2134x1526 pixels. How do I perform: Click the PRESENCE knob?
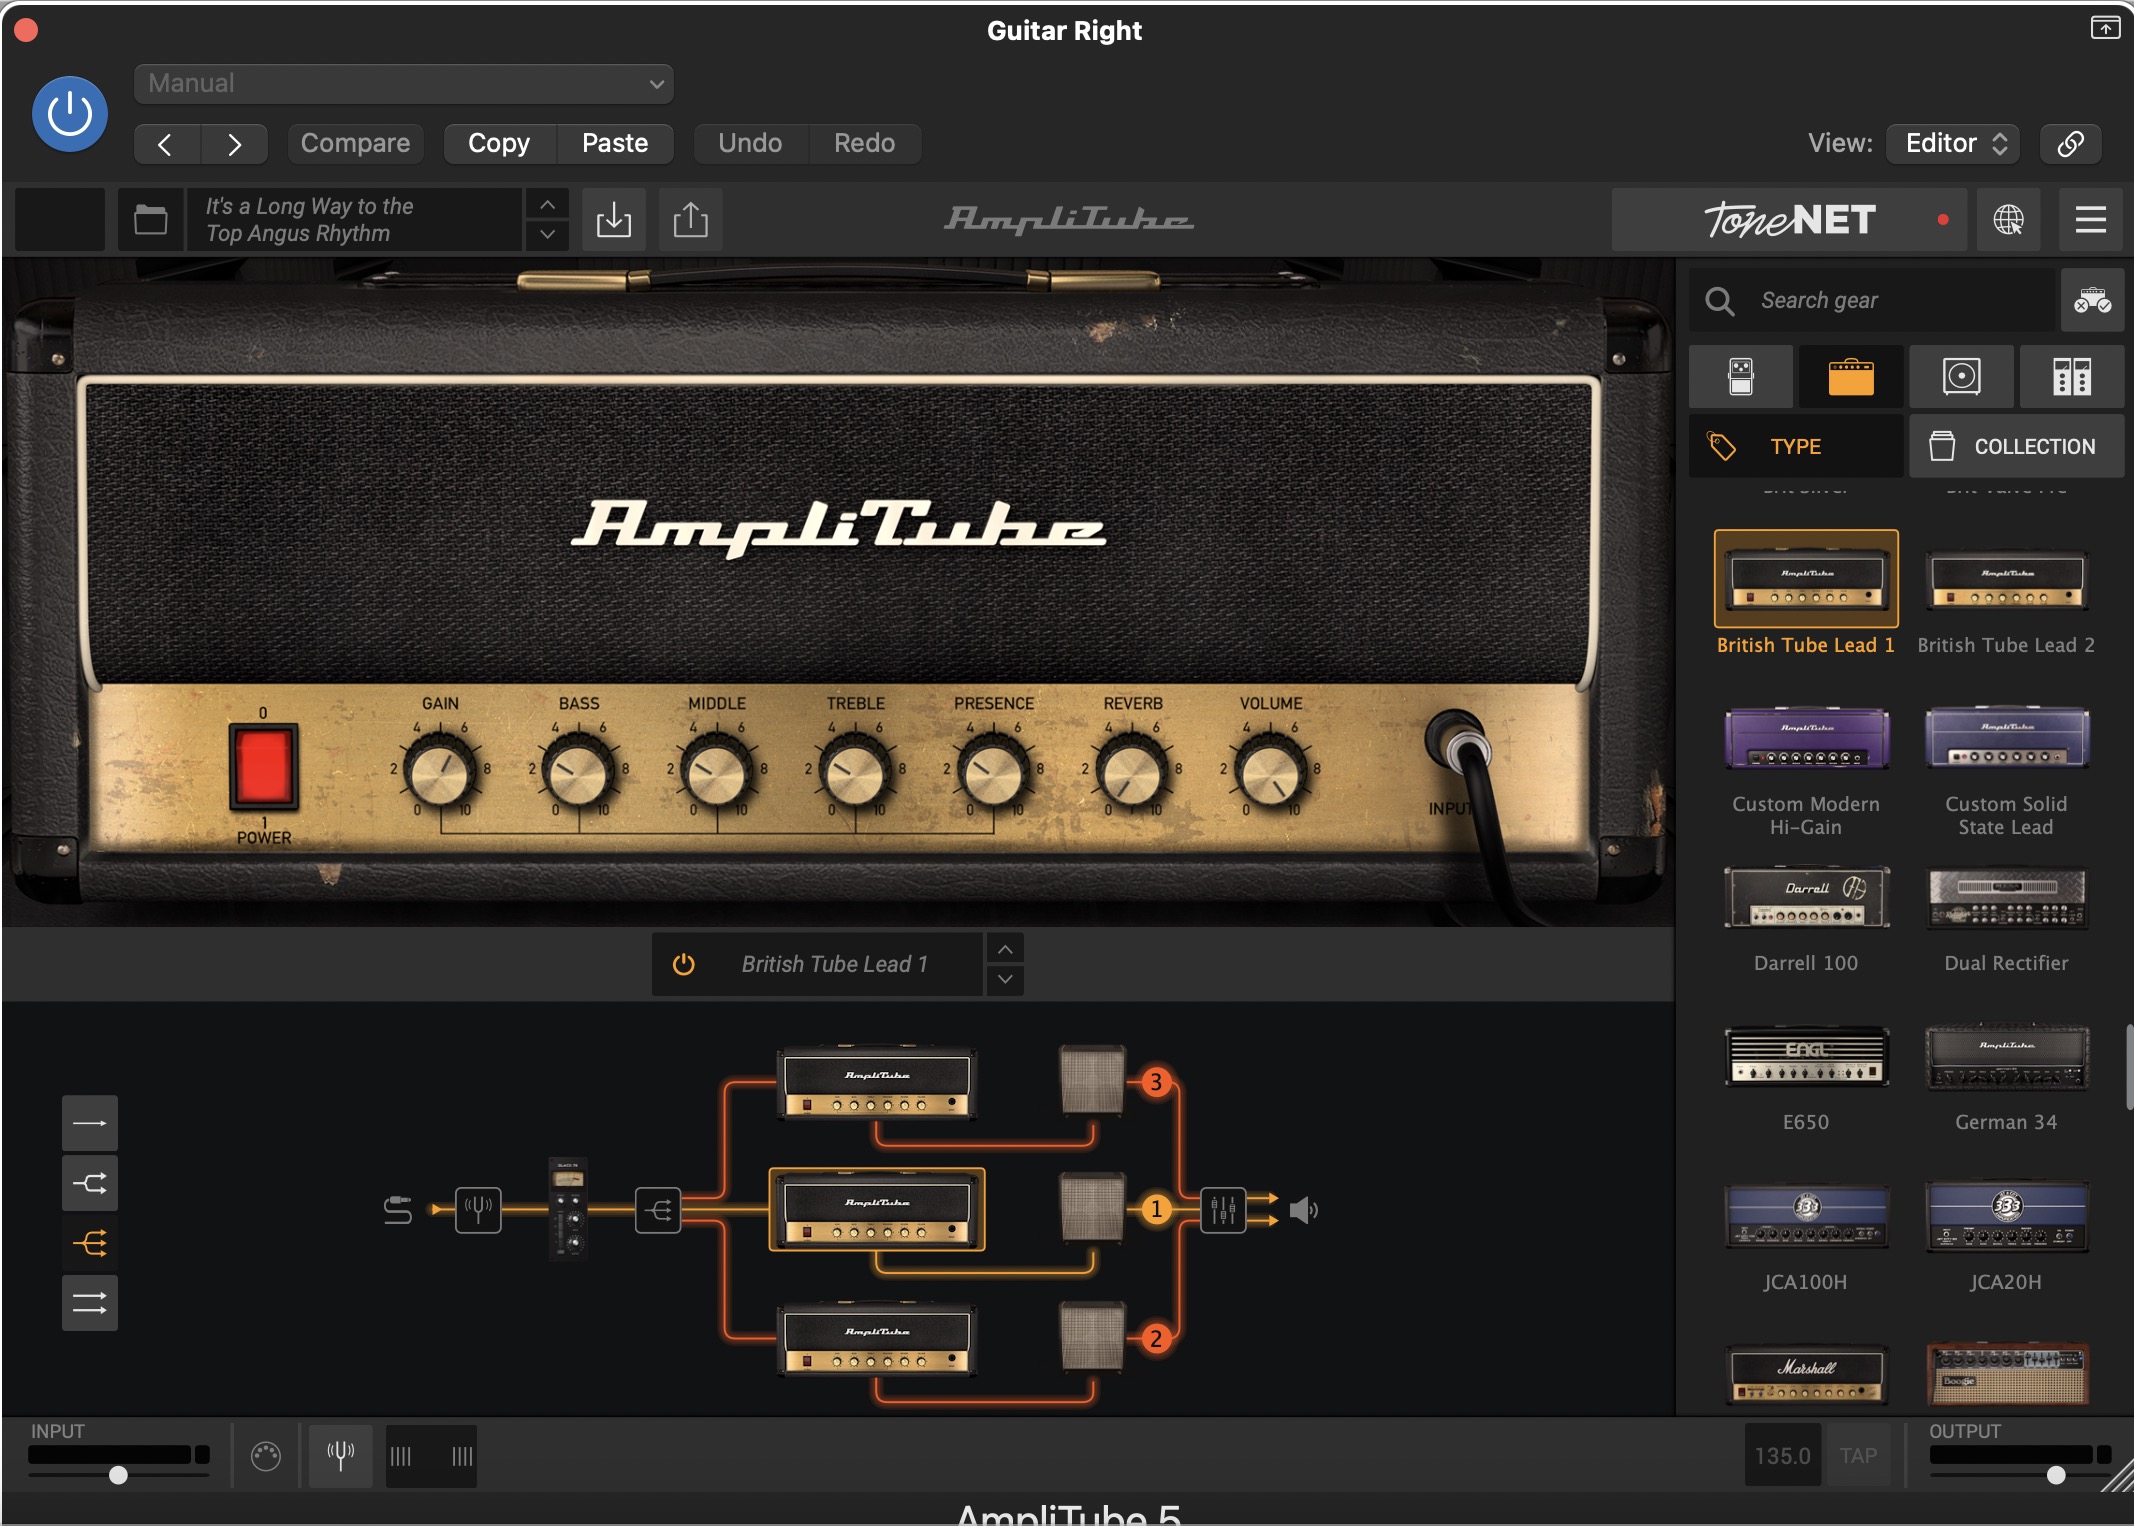click(x=993, y=771)
